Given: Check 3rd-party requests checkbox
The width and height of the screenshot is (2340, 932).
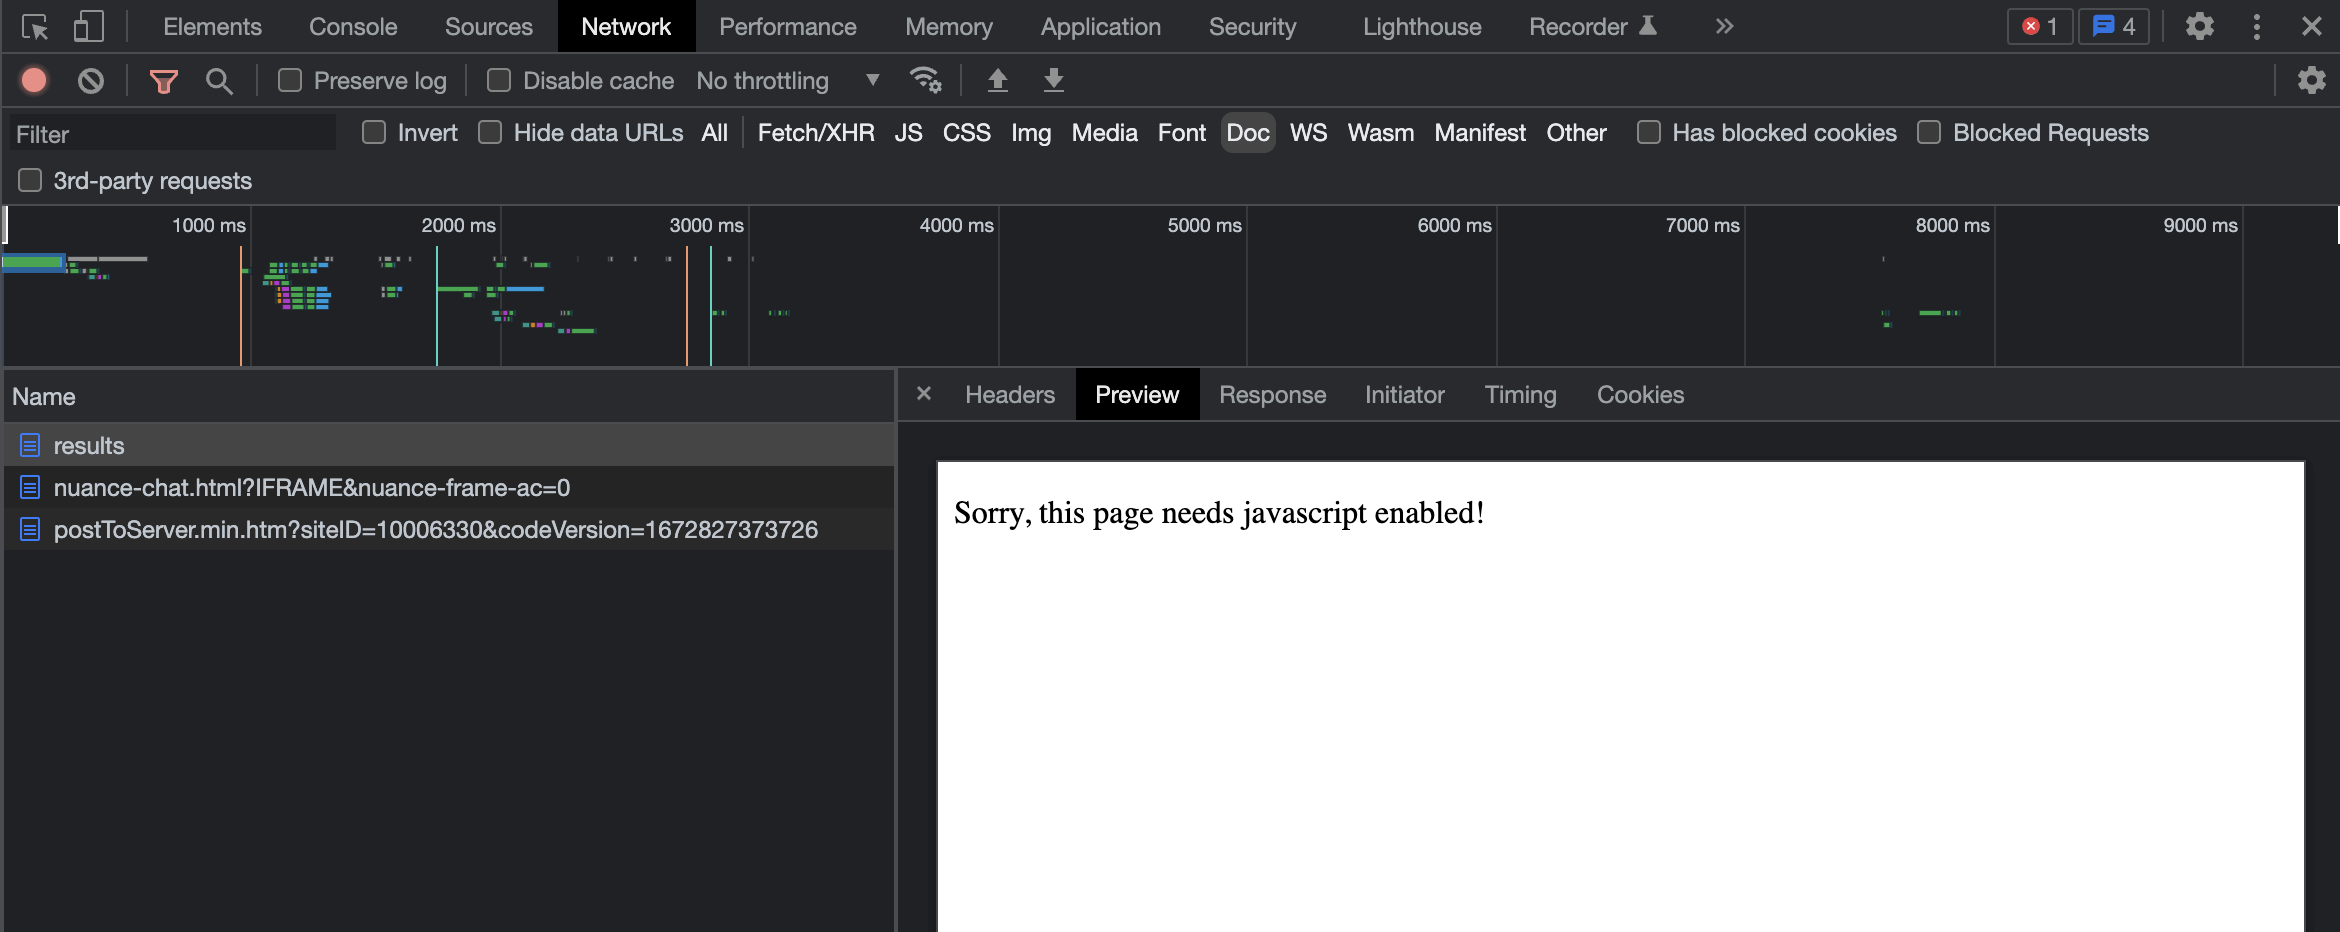Looking at the screenshot, I should click(30, 180).
